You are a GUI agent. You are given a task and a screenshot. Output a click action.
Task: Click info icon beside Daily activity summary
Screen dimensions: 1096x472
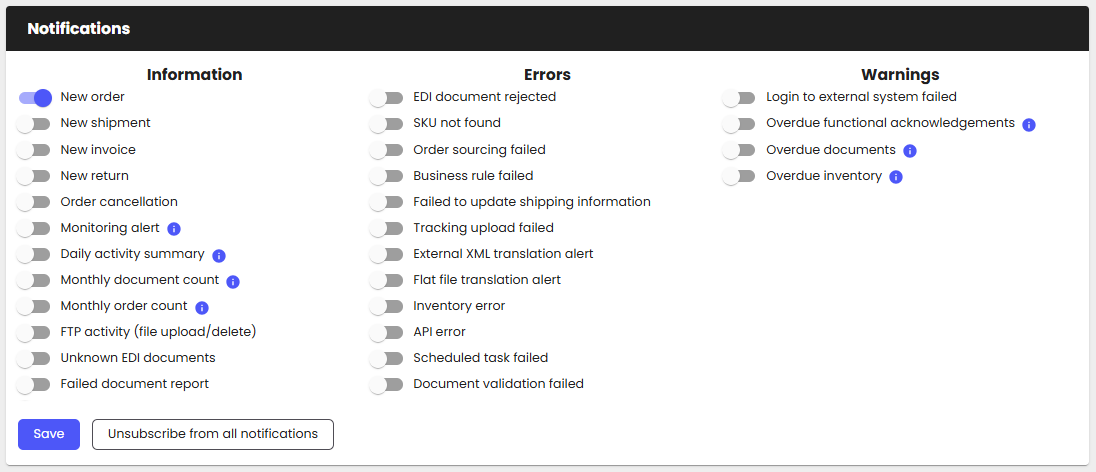click(219, 255)
